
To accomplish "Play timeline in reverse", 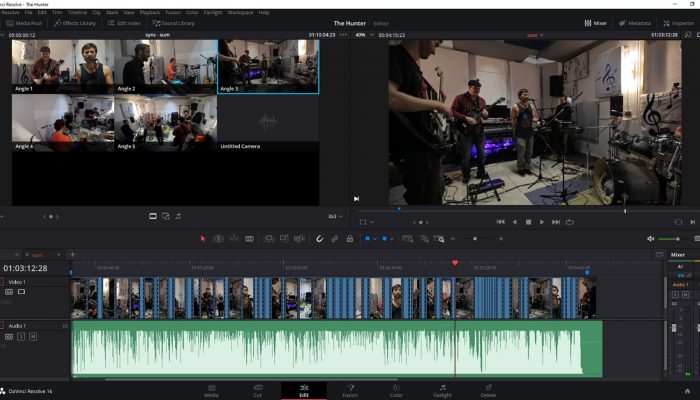I will 515,222.
